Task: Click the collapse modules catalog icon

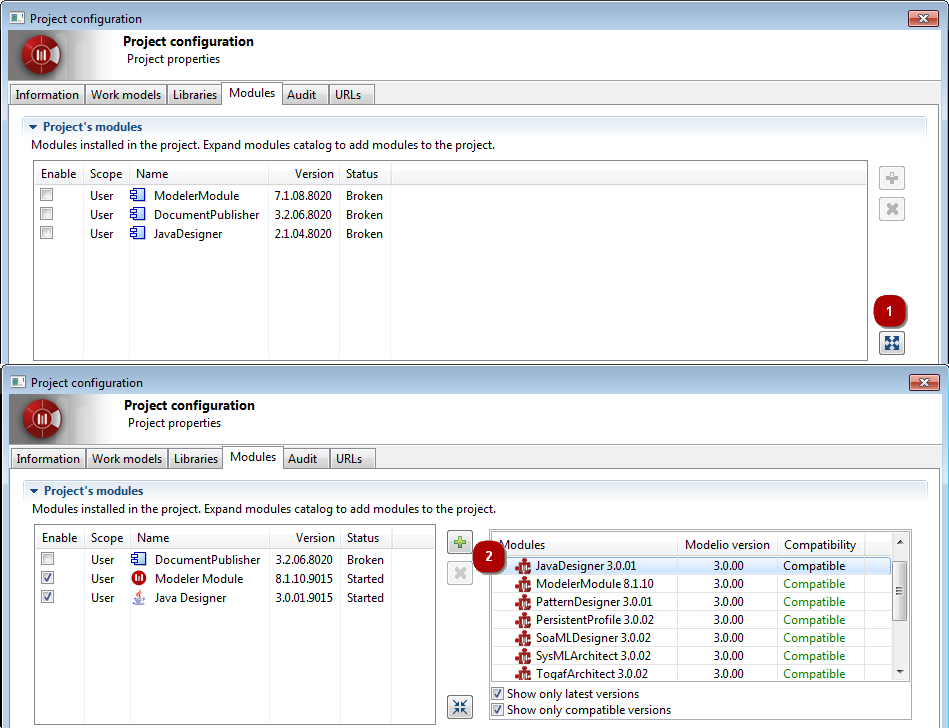Action: 459,707
